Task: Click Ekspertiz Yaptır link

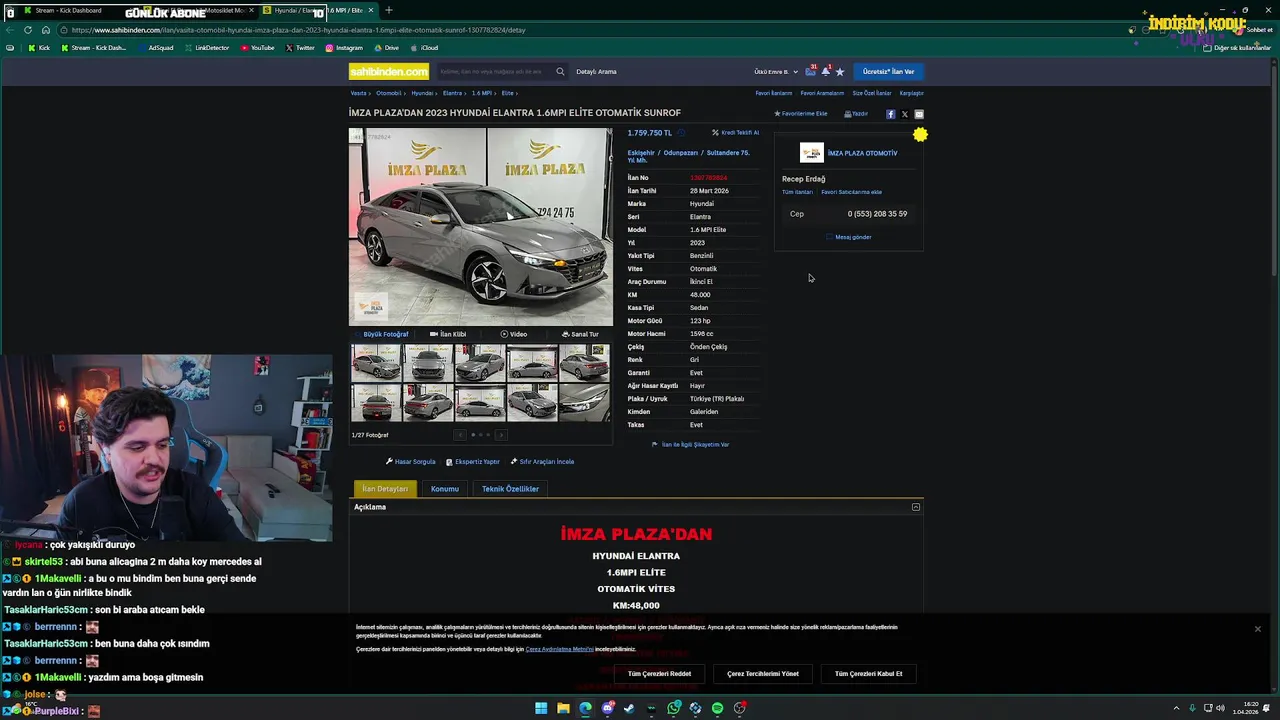Action: pos(473,462)
